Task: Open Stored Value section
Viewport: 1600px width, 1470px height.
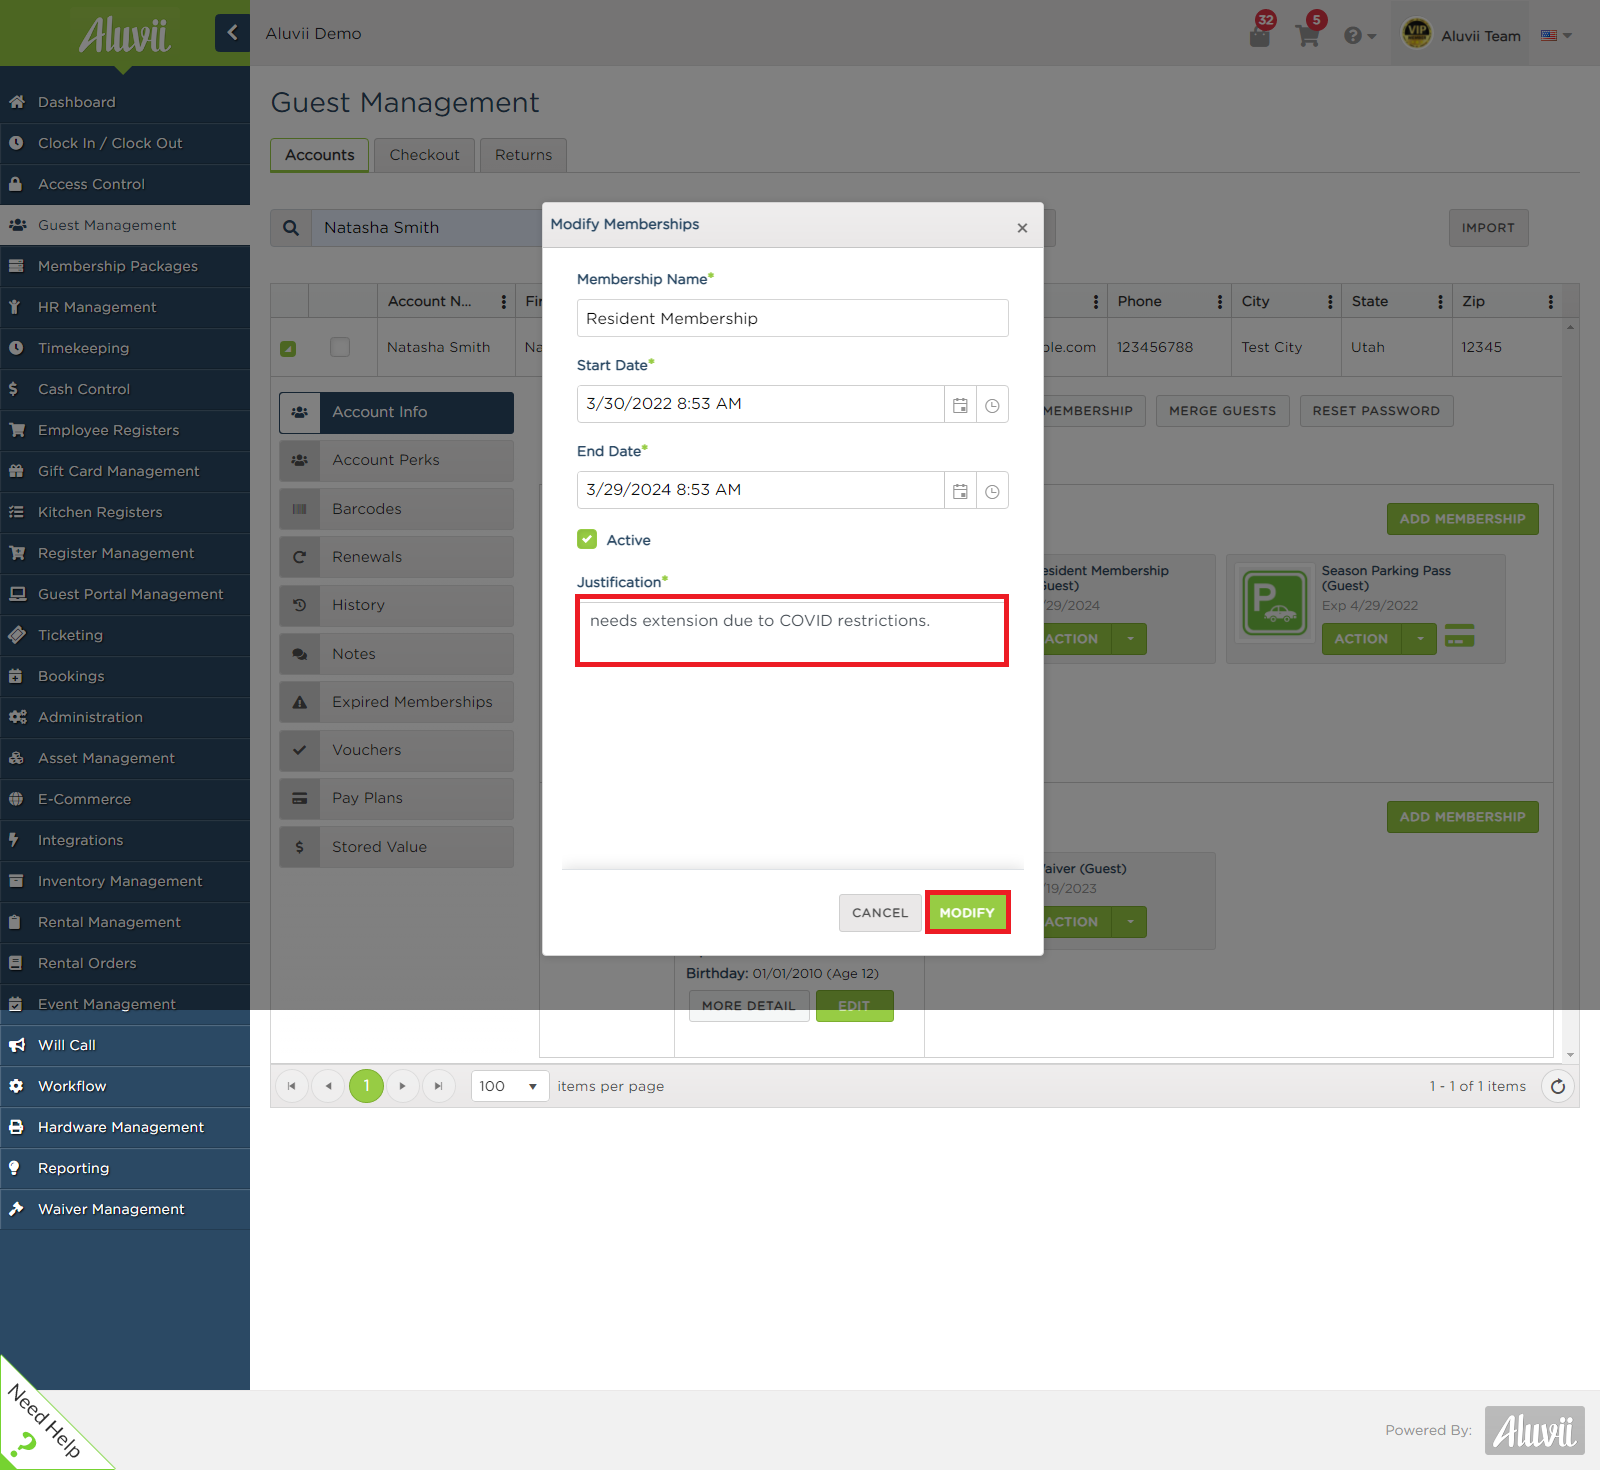Action: [x=396, y=847]
